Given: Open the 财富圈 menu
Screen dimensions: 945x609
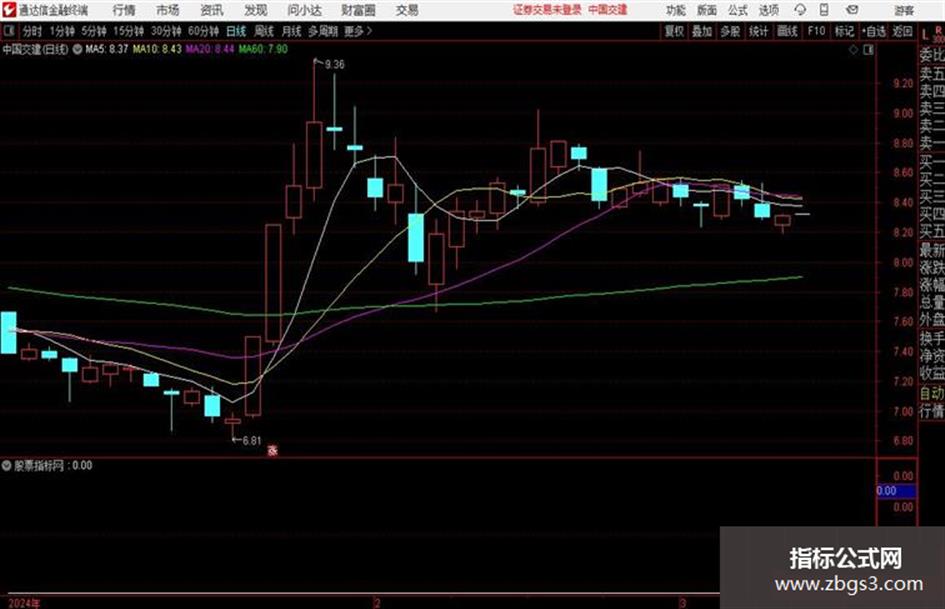Looking at the screenshot, I should 358,10.
